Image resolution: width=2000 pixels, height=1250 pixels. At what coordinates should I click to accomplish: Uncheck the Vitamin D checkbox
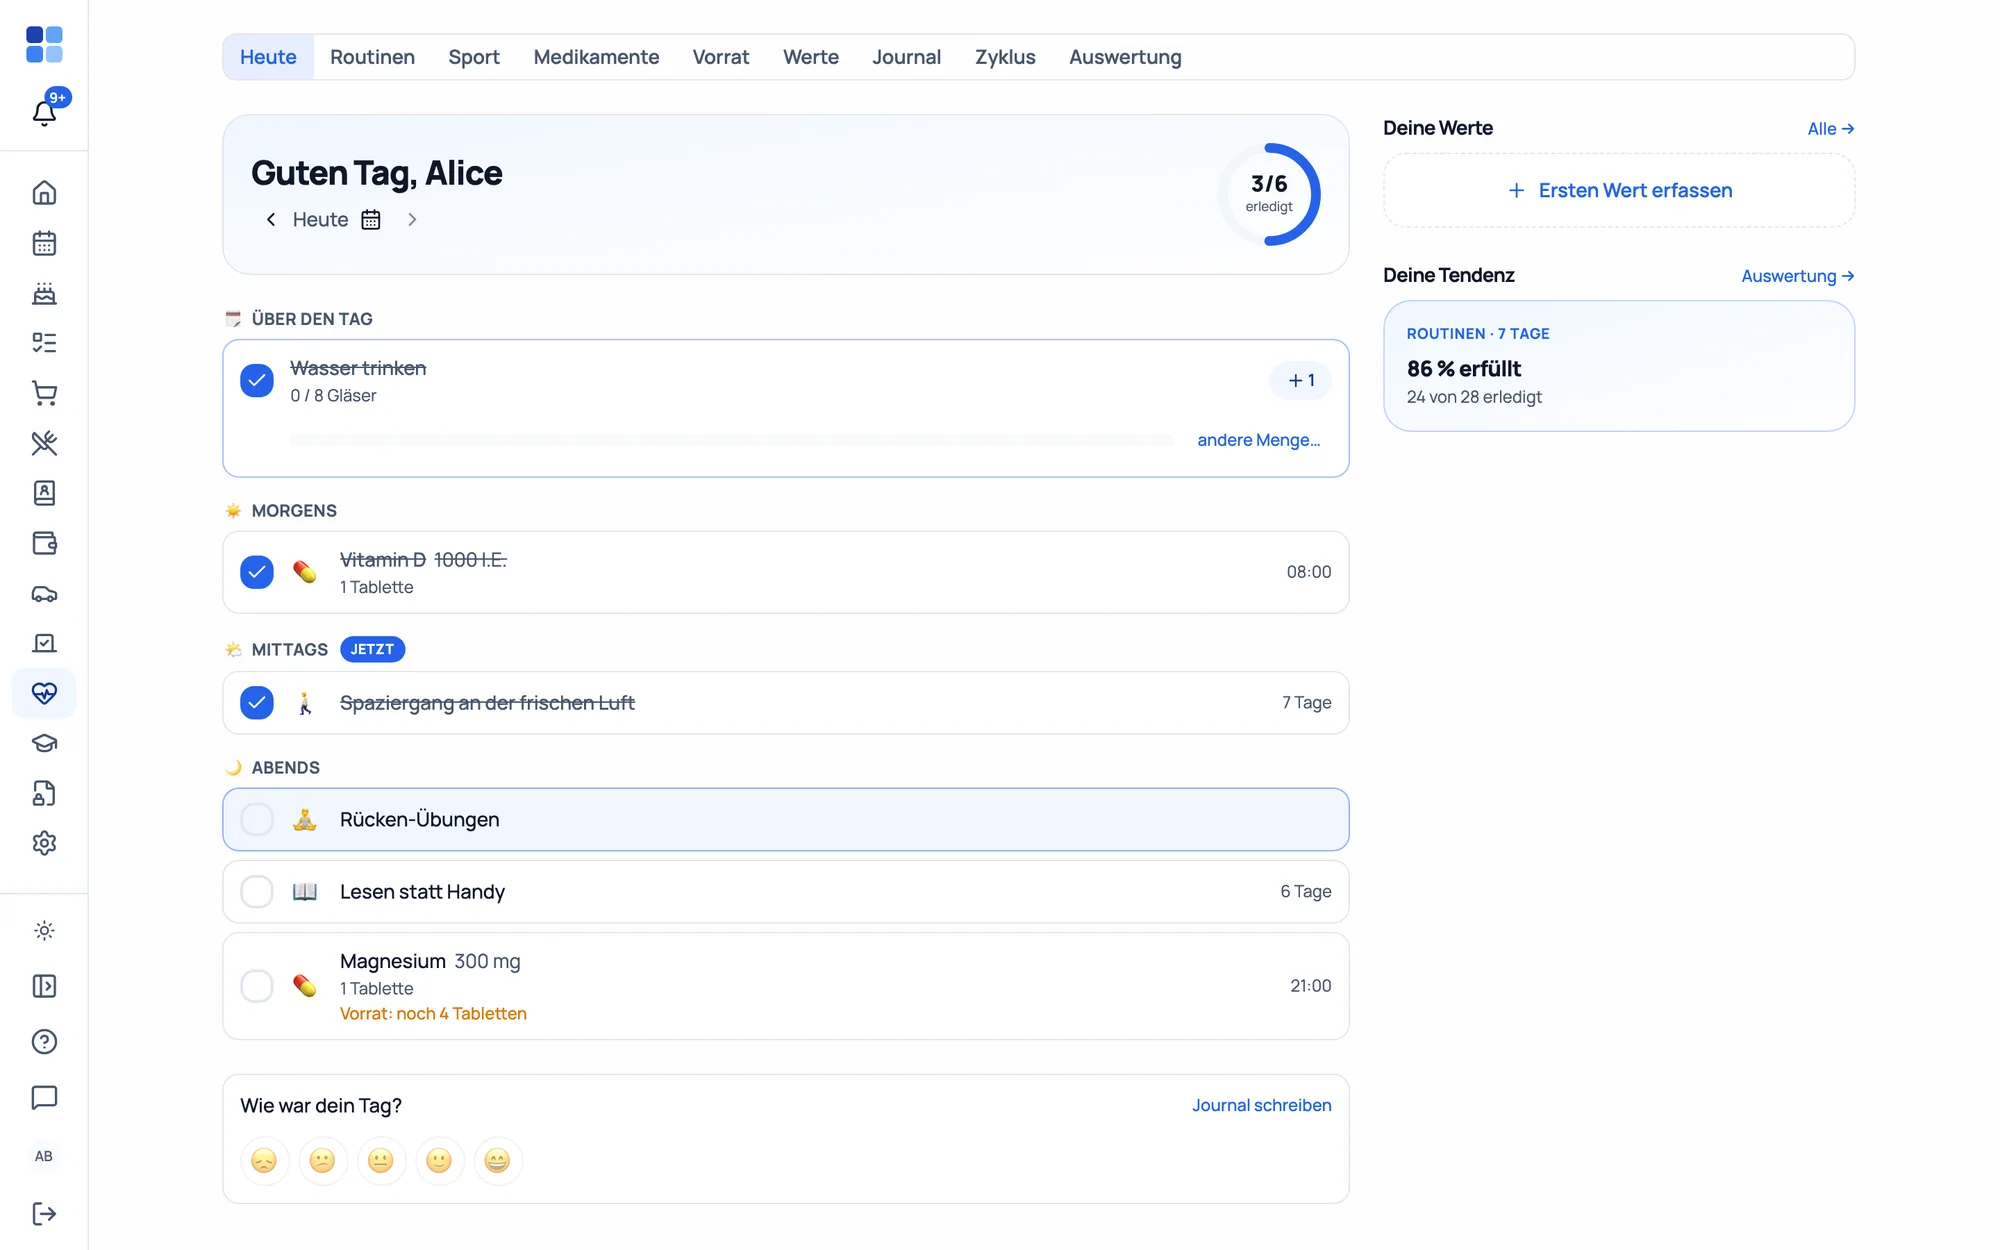[x=257, y=572]
